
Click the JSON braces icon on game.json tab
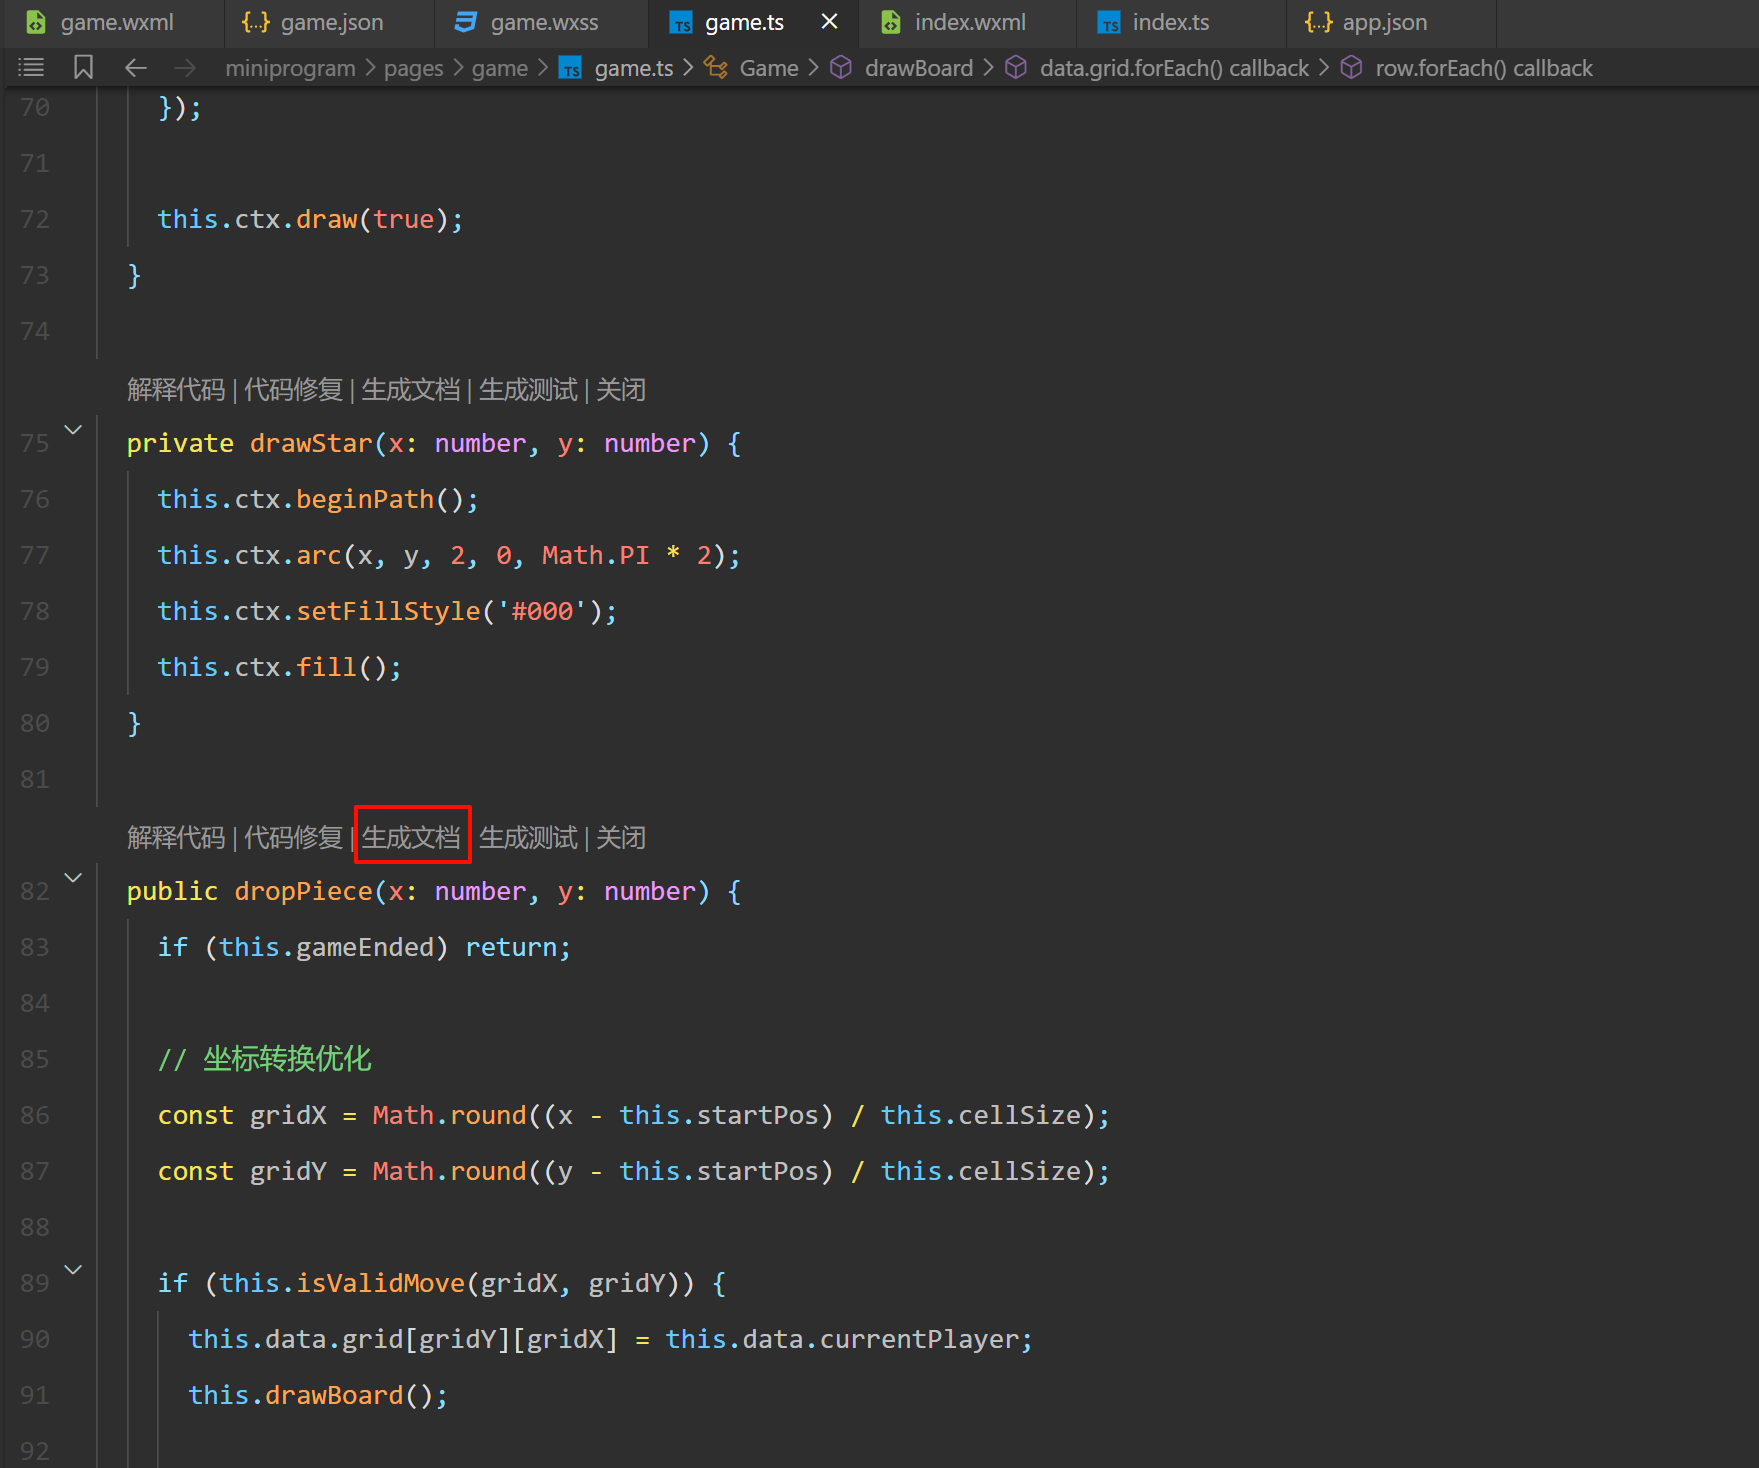click(x=256, y=22)
